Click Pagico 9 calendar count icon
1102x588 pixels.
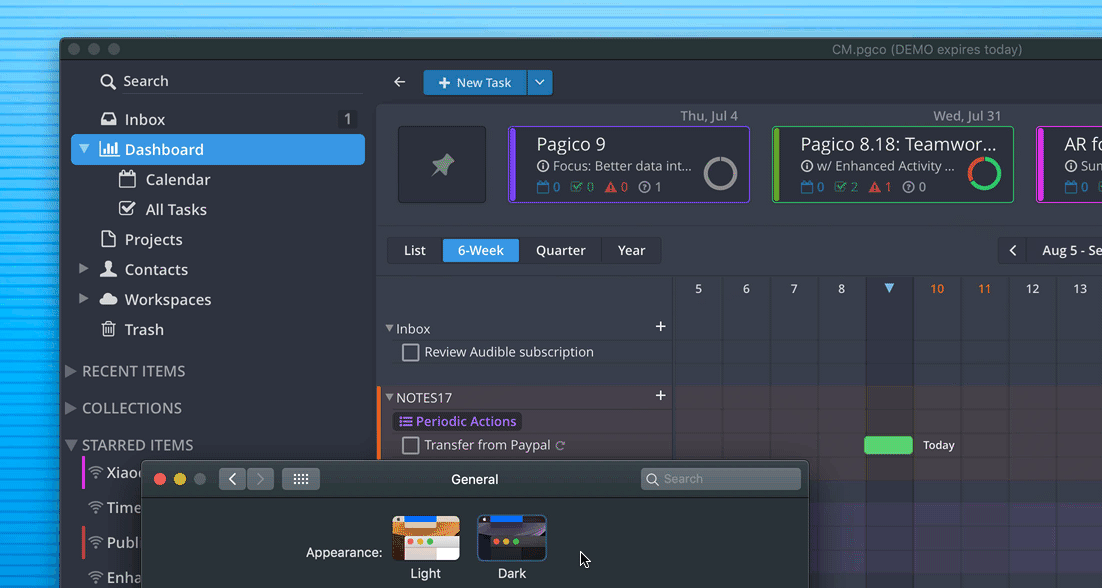coord(543,187)
